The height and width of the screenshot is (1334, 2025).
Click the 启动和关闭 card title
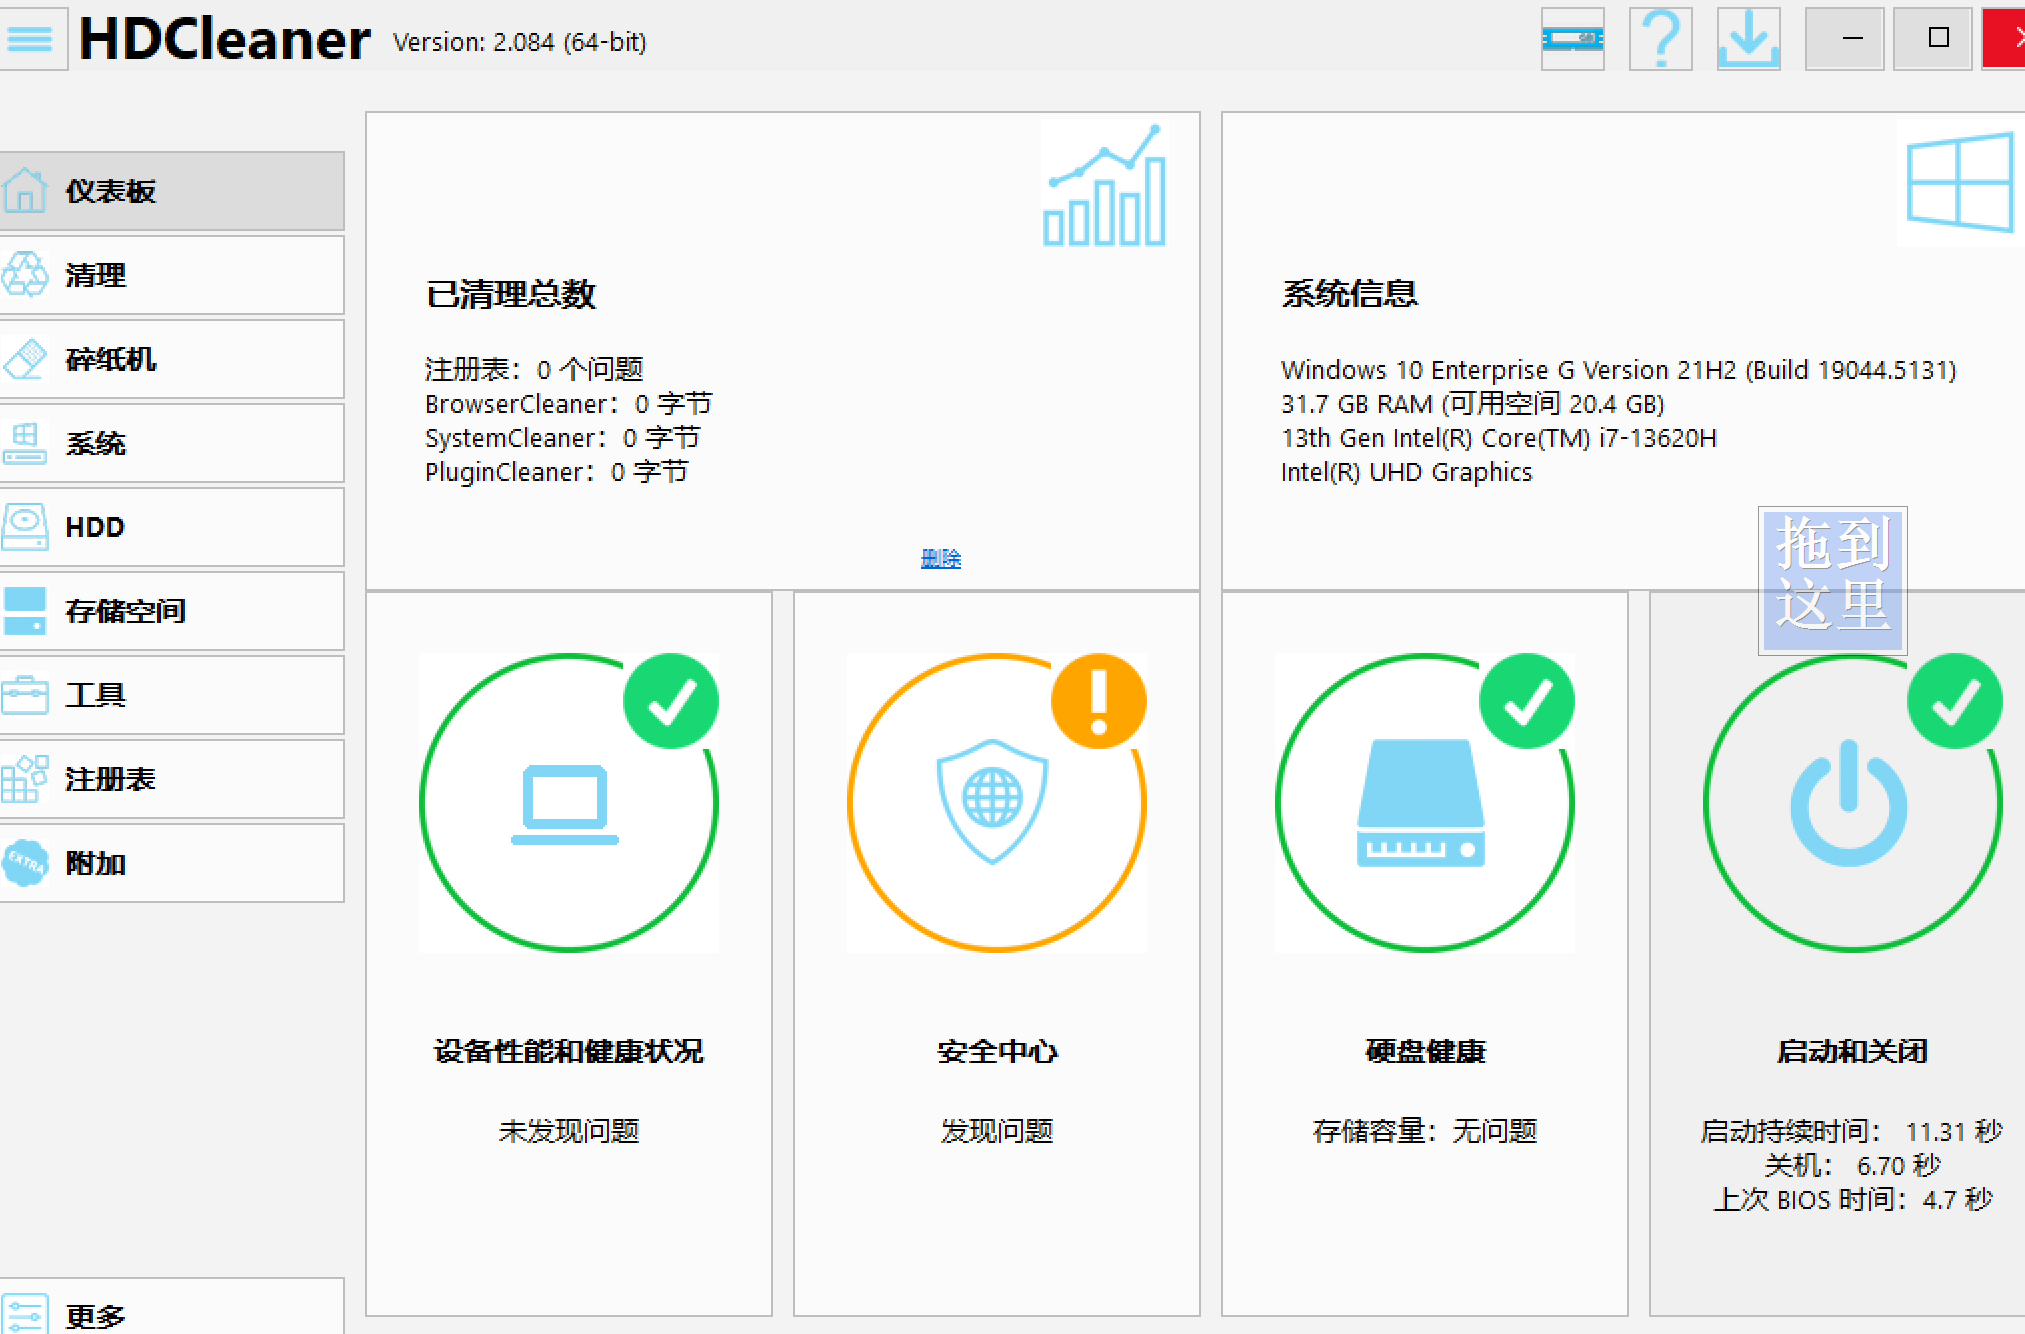coord(1852,1051)
